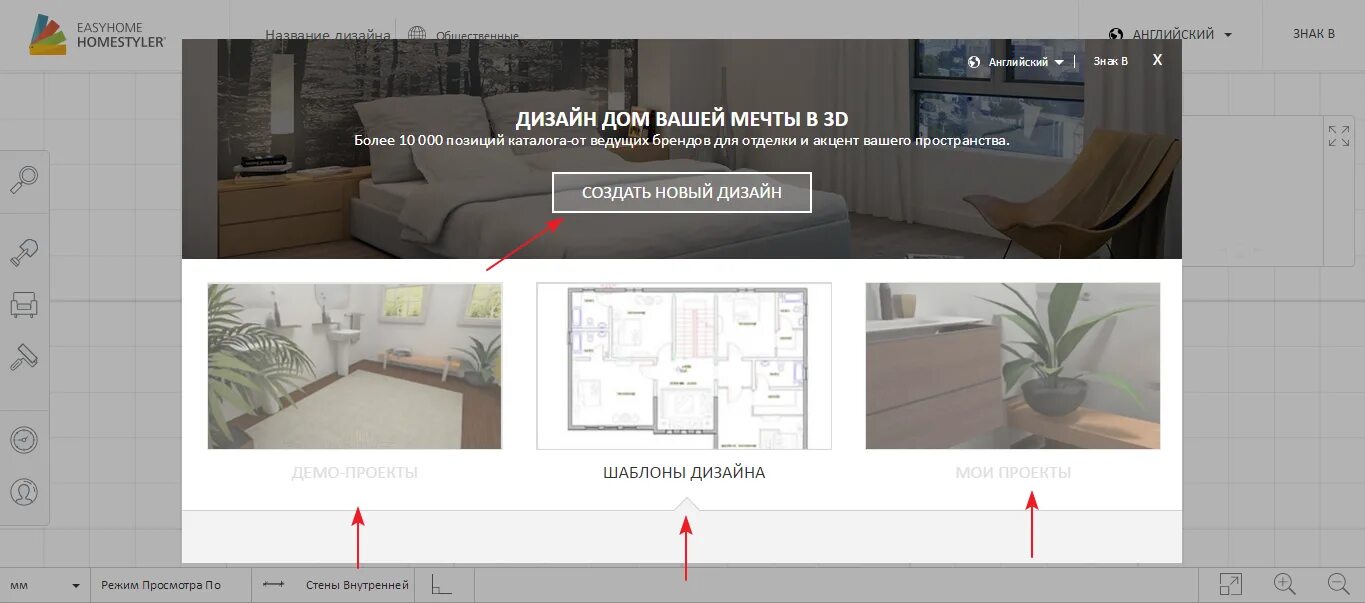Toggle Стены Внутренней wall measurement mode
This screenshot has width=1365, height=603.
[356, 584]
